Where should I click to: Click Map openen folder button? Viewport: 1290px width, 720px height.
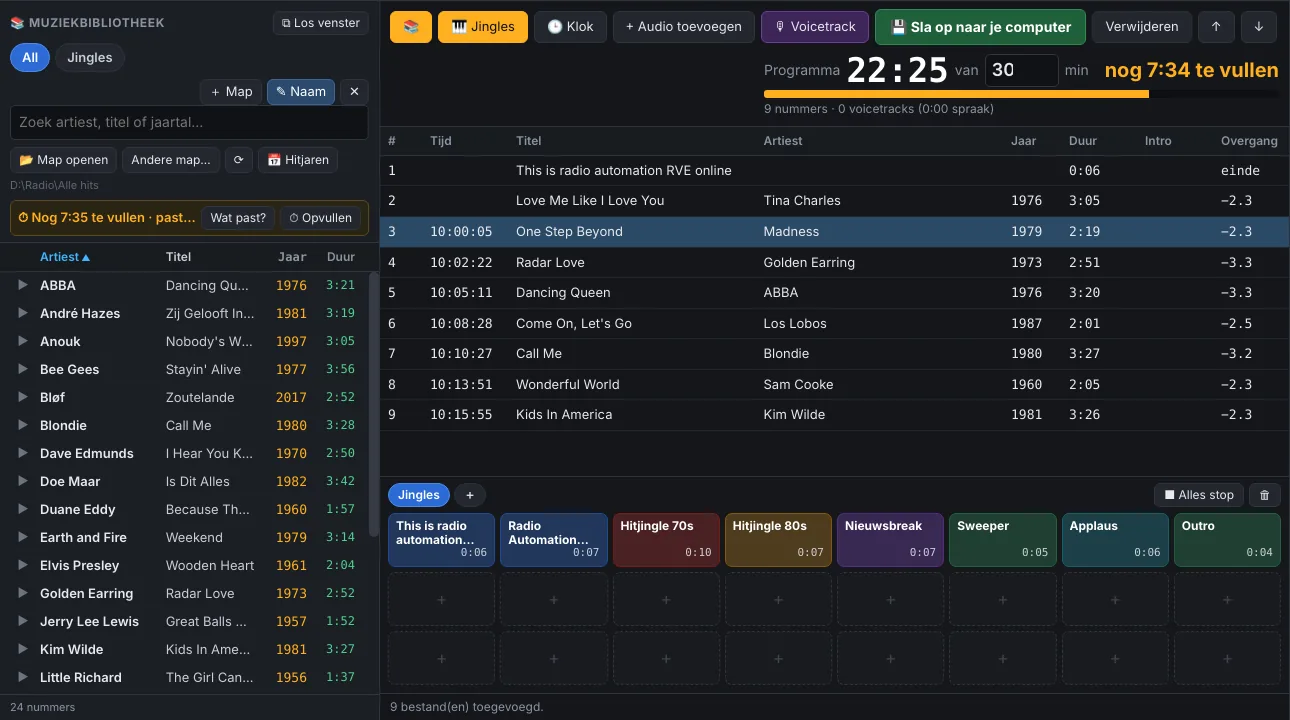pos(64,160)
